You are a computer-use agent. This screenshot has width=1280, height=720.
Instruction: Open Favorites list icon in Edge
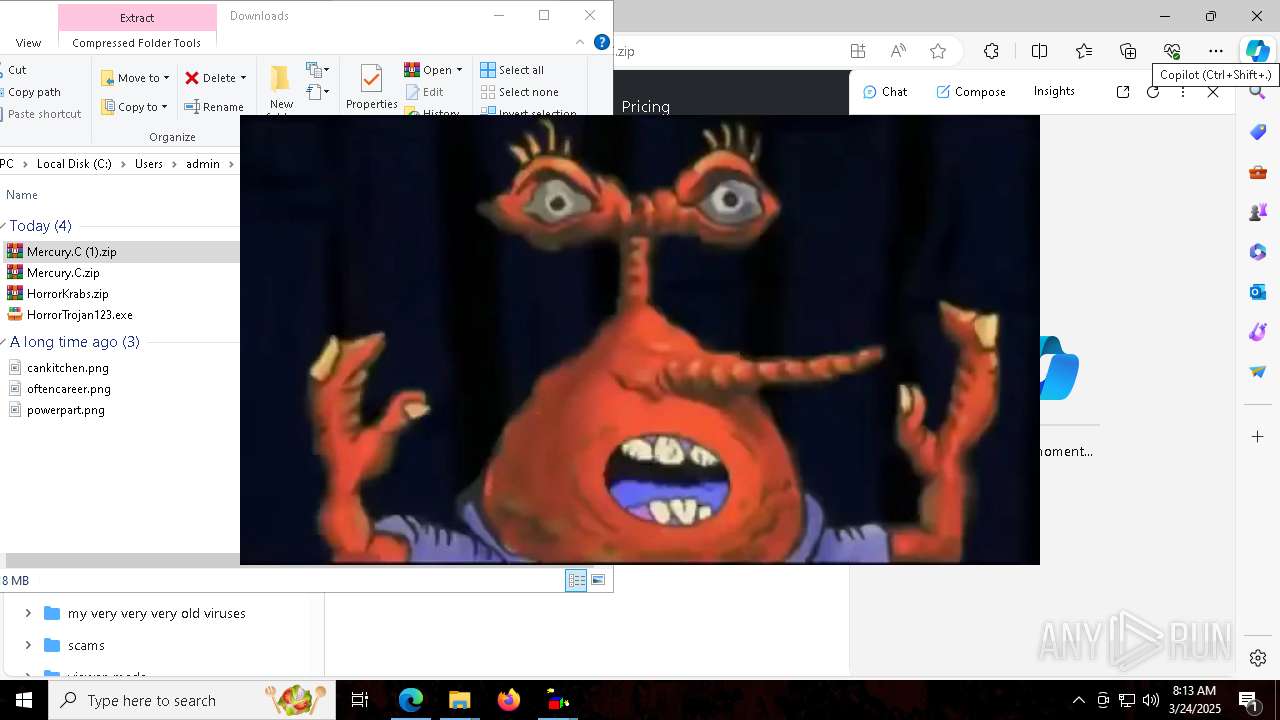click(1084, 51)
